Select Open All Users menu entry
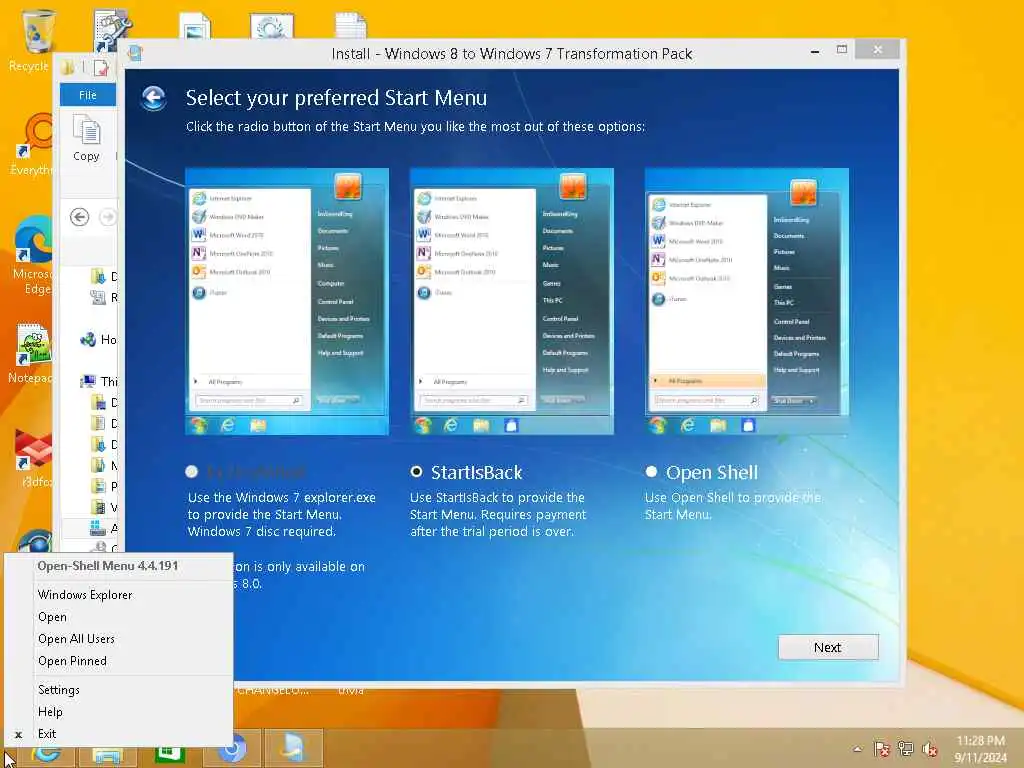 pos(76,639)
